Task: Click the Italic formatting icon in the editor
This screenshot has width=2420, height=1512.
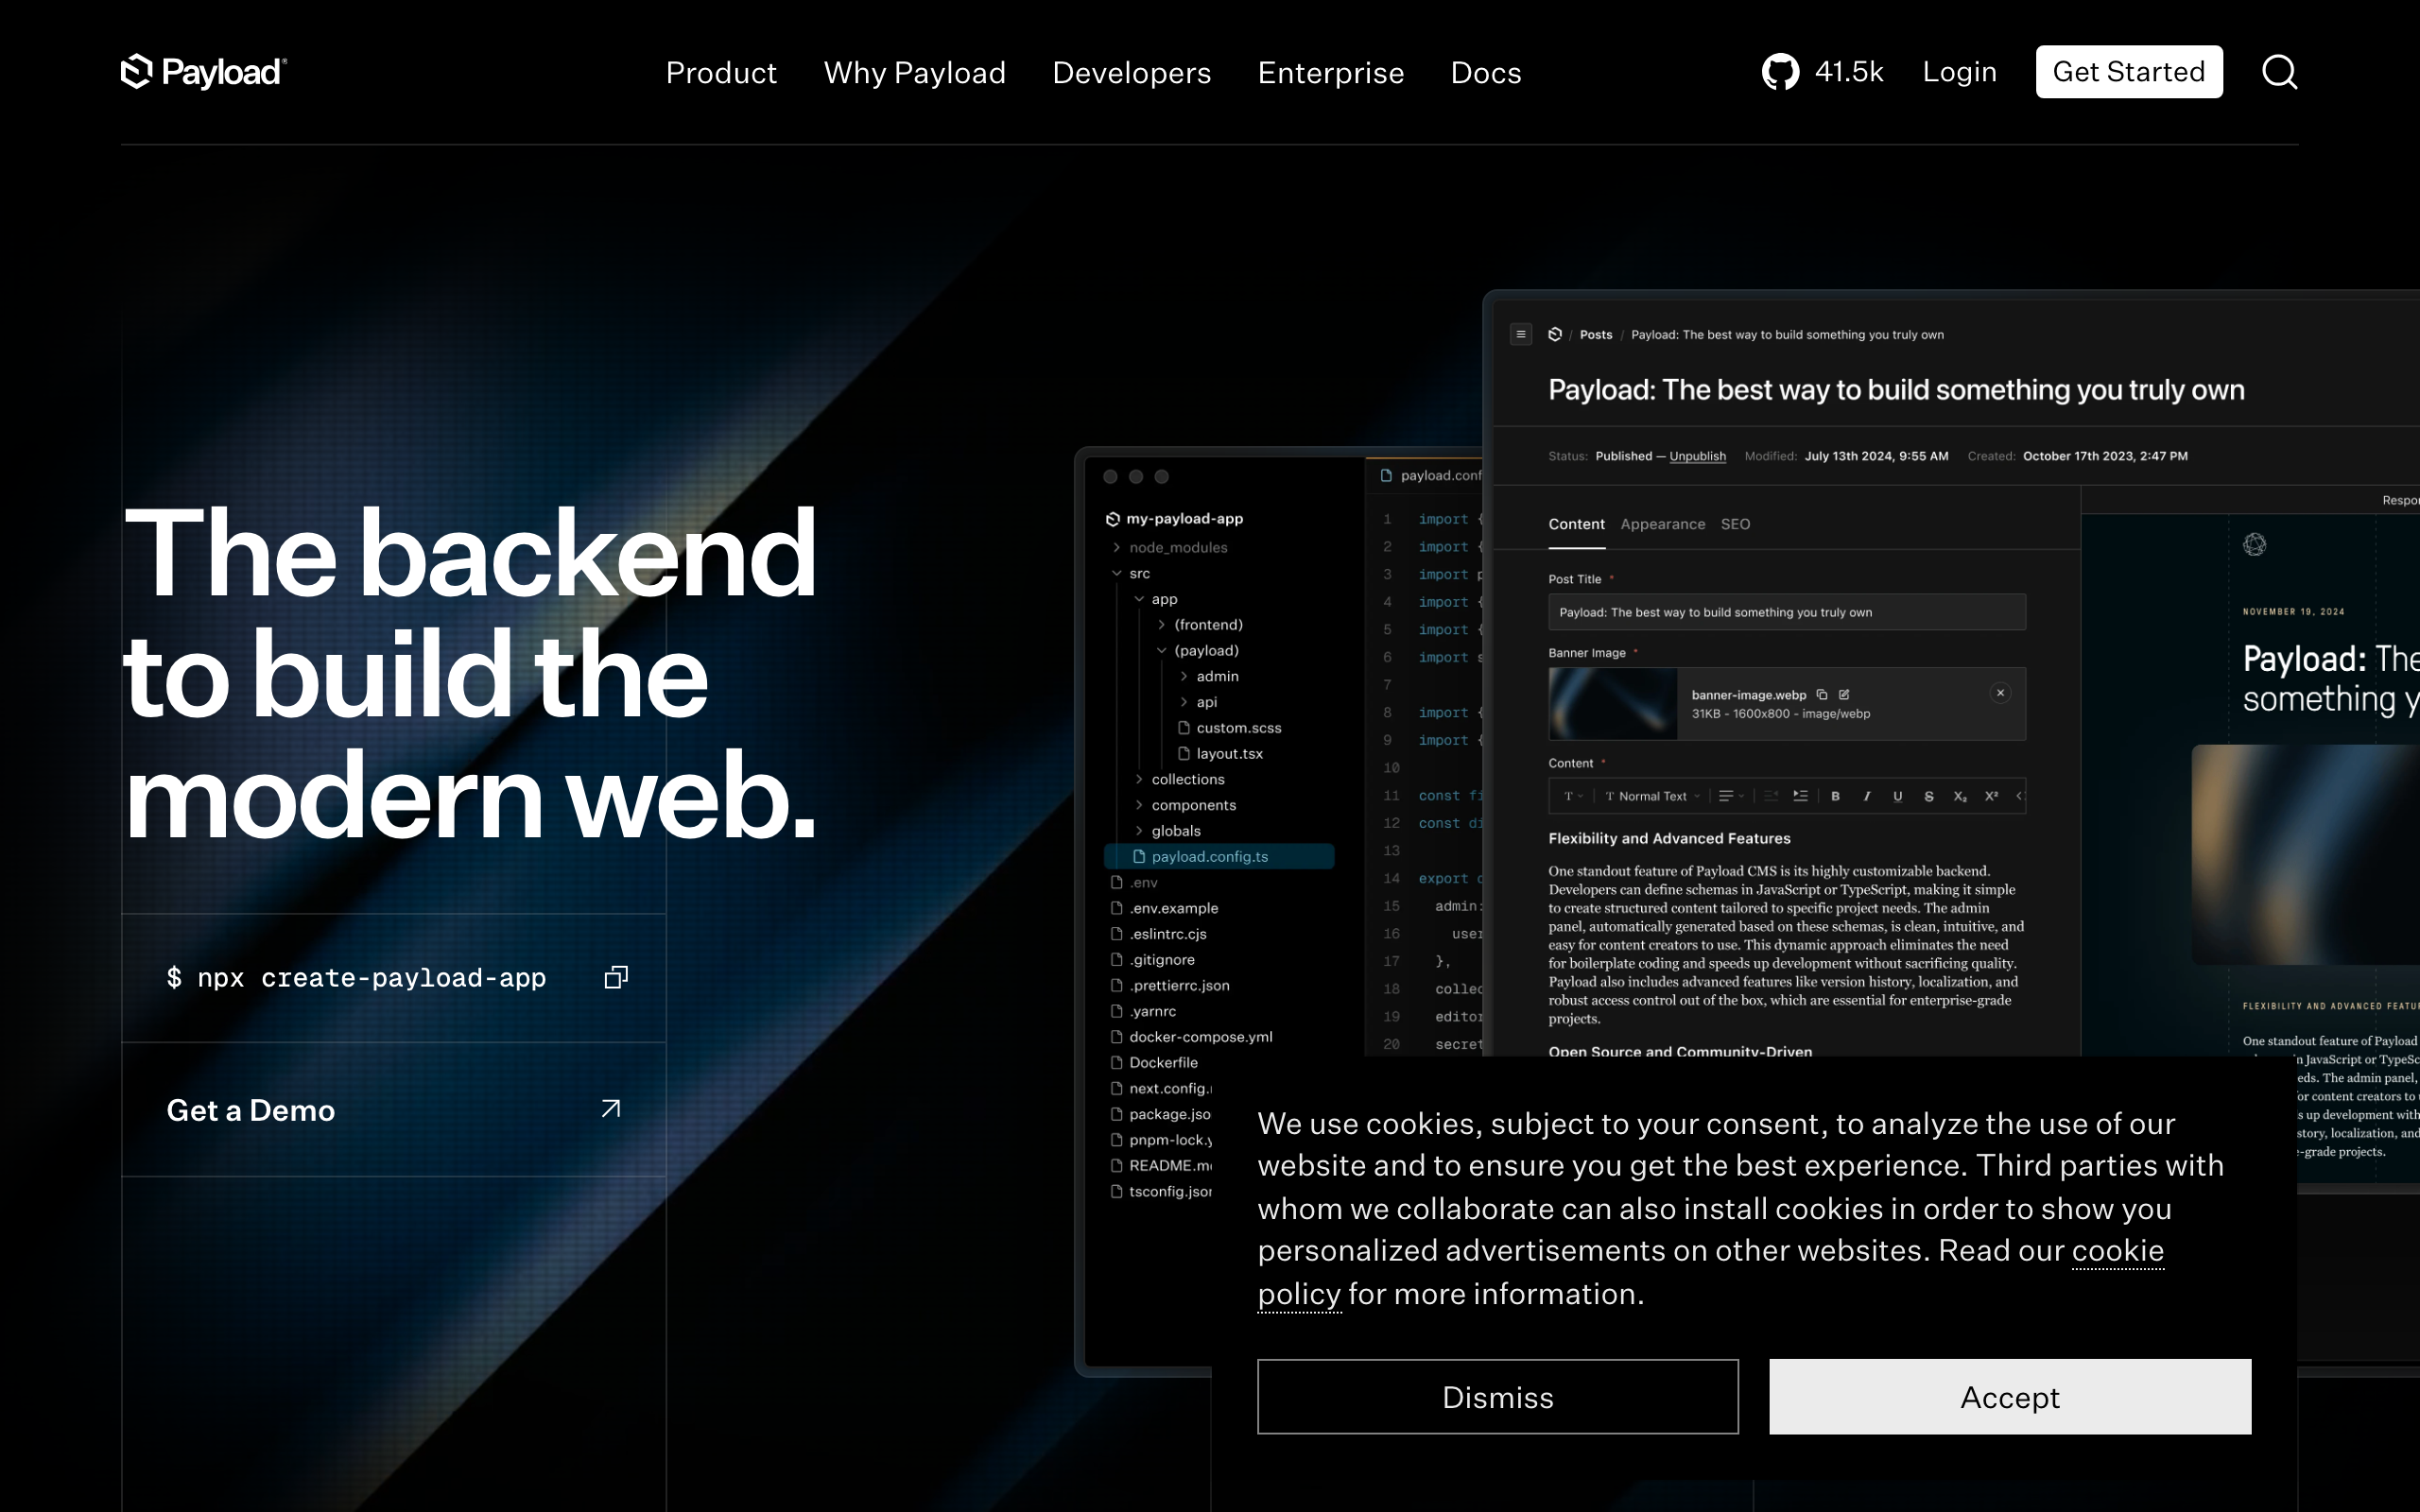Action: click(1866, 796)
